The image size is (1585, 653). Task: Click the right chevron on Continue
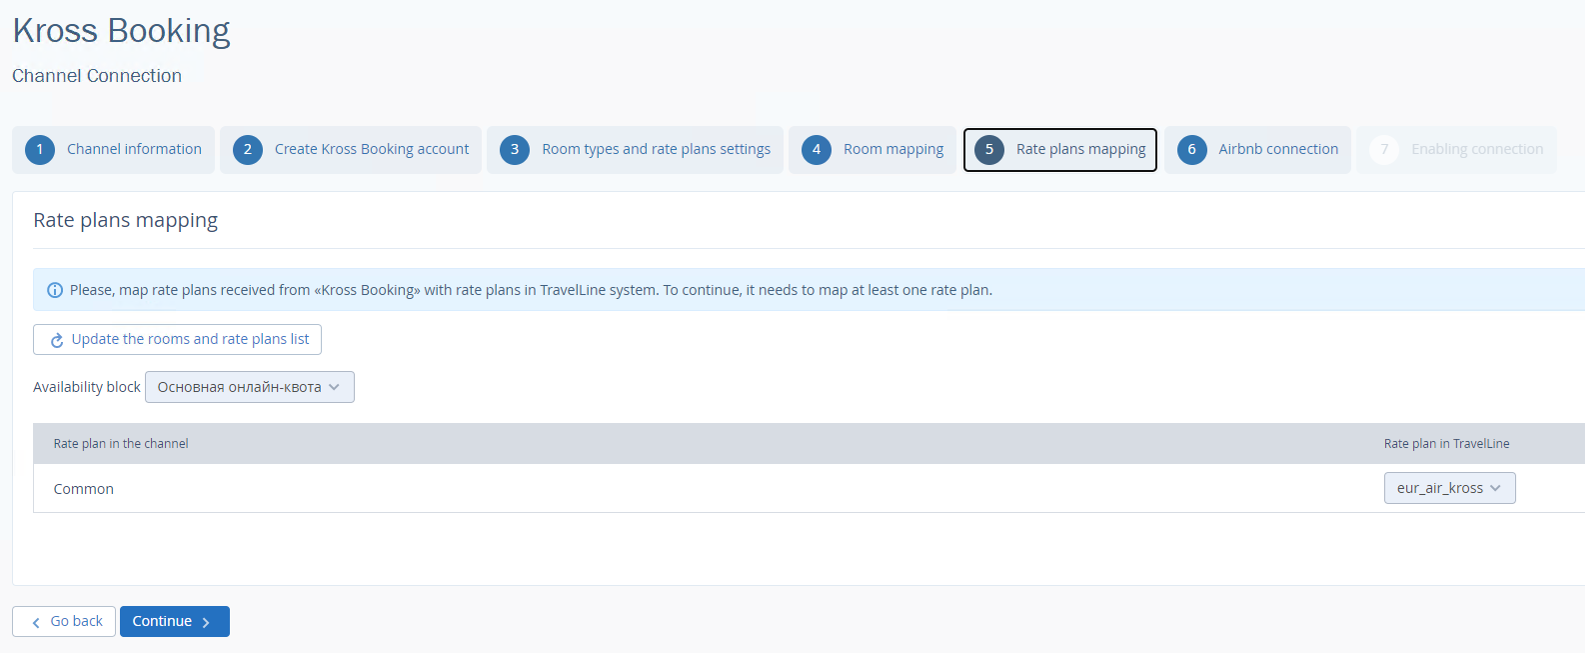tap(206, 623)
